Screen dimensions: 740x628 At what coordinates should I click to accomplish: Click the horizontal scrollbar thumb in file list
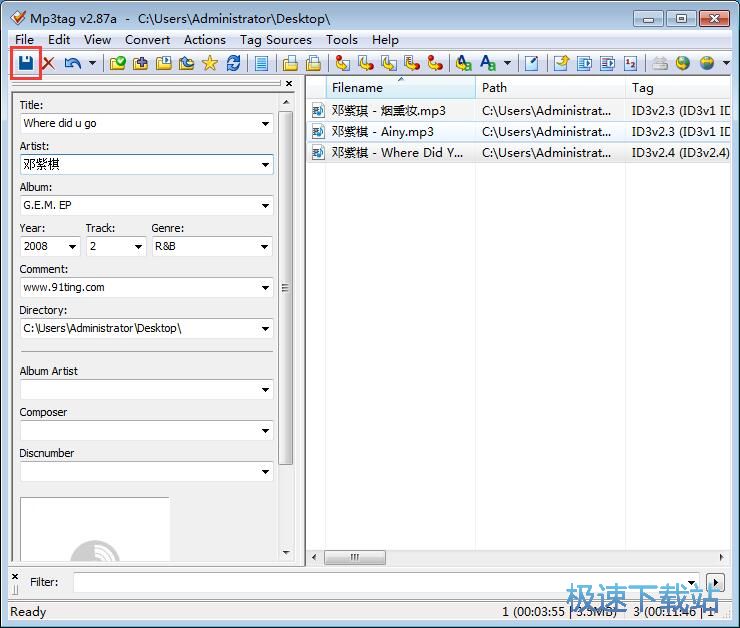coord(355,557)
